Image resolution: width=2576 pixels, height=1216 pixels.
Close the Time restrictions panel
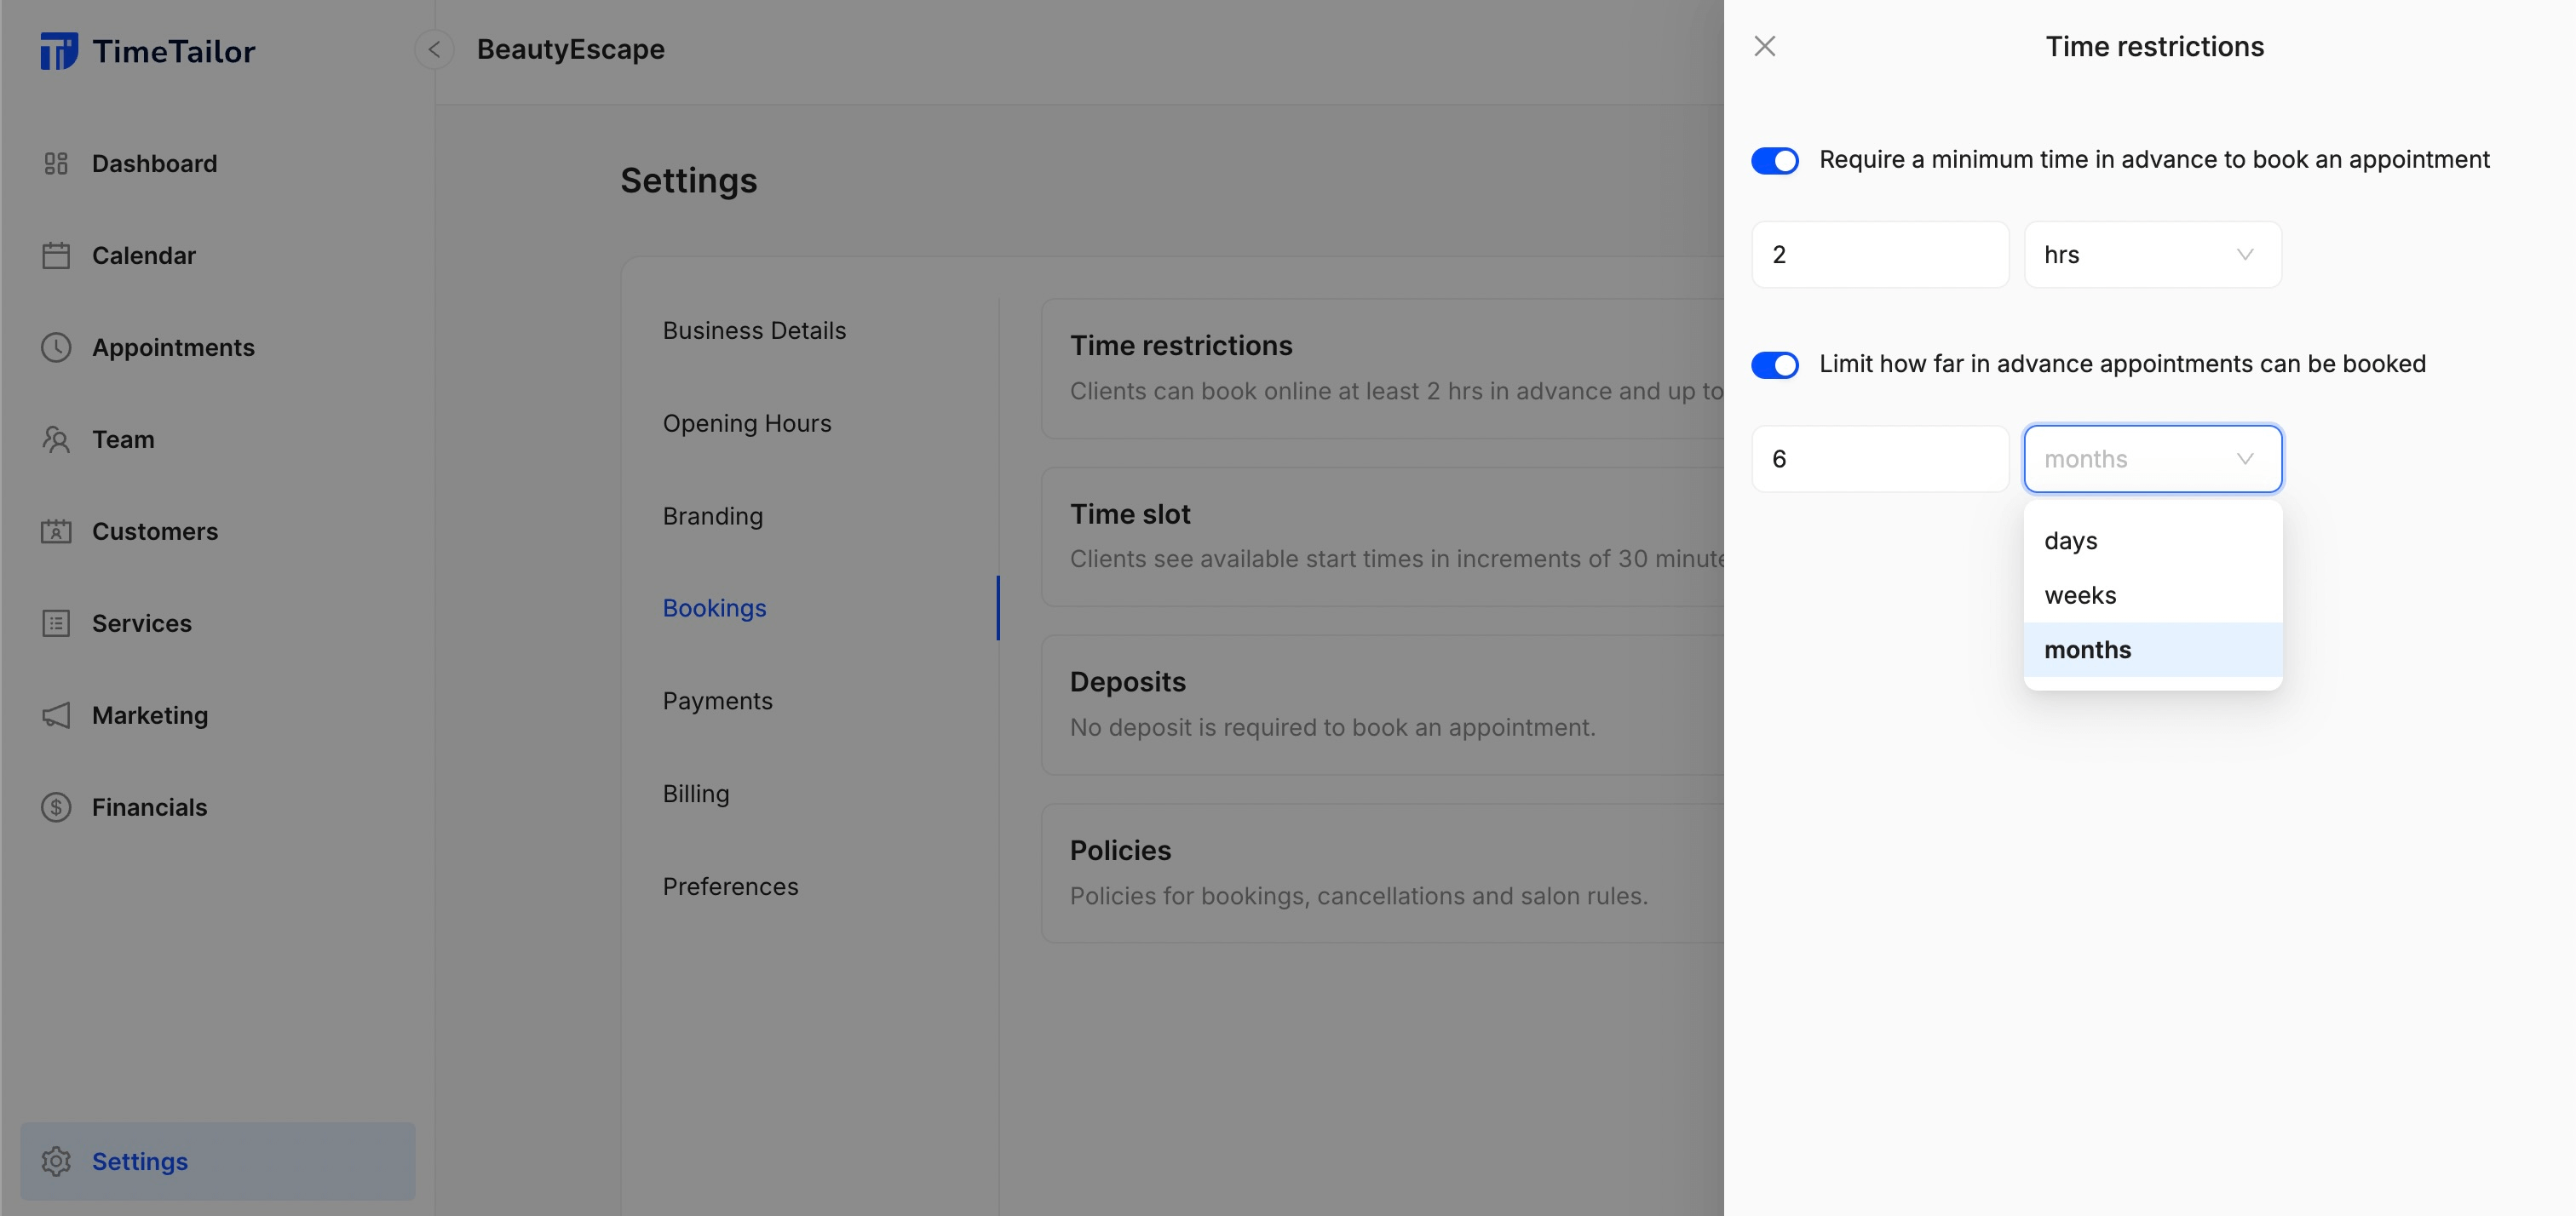pyautogui.click(x=1764, y=46)
